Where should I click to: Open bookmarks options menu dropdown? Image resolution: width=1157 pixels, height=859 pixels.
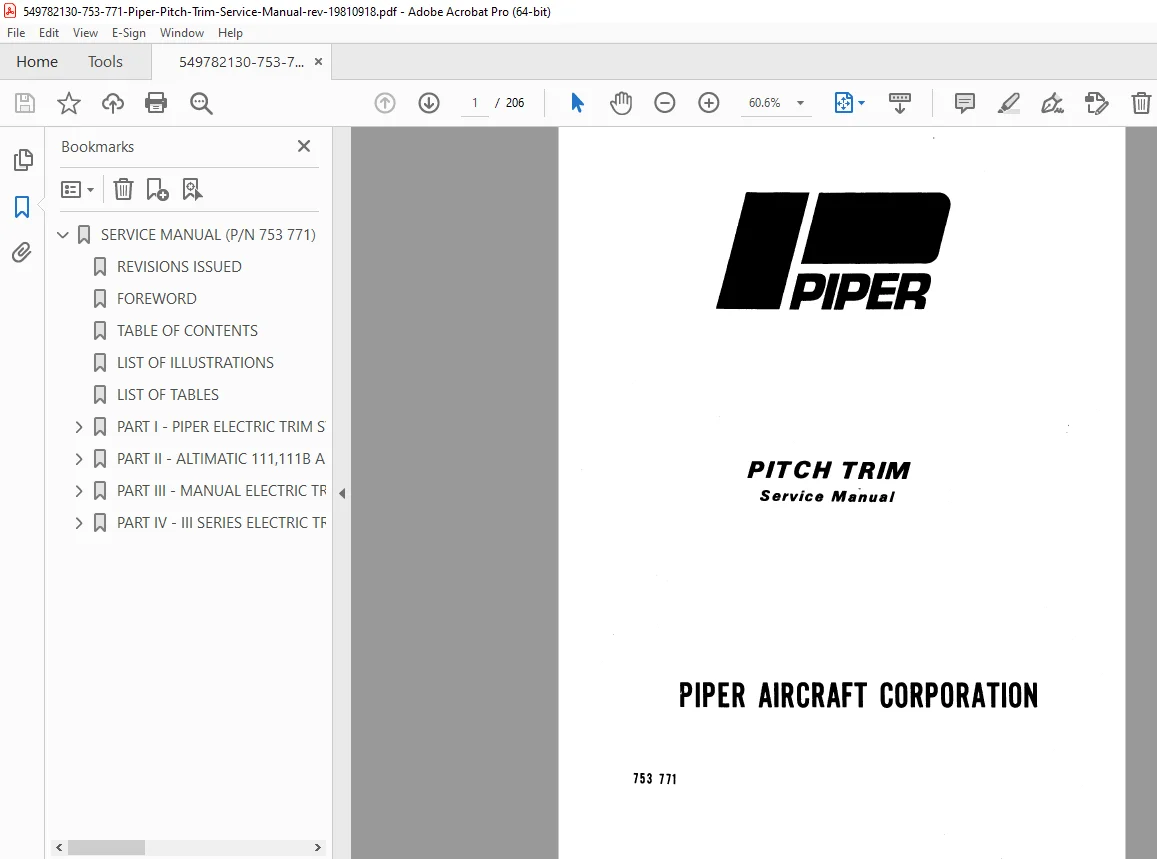77,190
